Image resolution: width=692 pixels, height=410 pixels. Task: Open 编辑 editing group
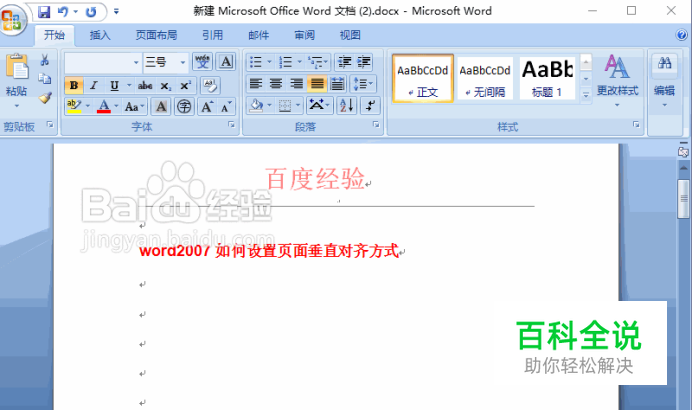point(664,80)
